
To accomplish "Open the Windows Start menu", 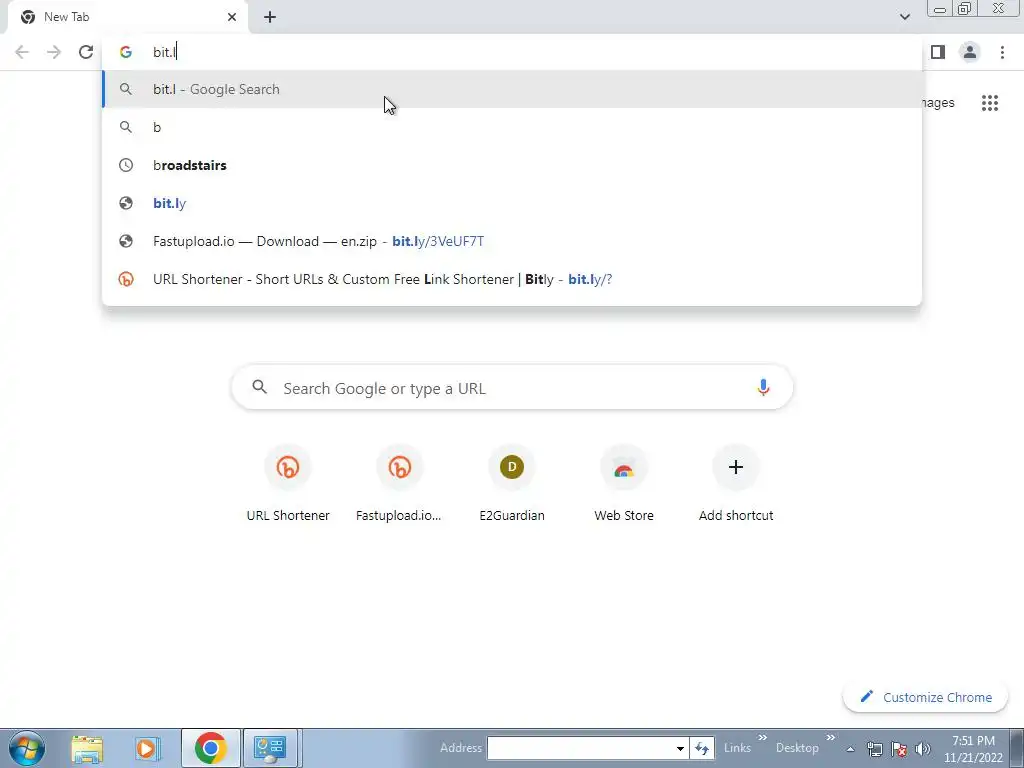I will click(x=27, y=748).
